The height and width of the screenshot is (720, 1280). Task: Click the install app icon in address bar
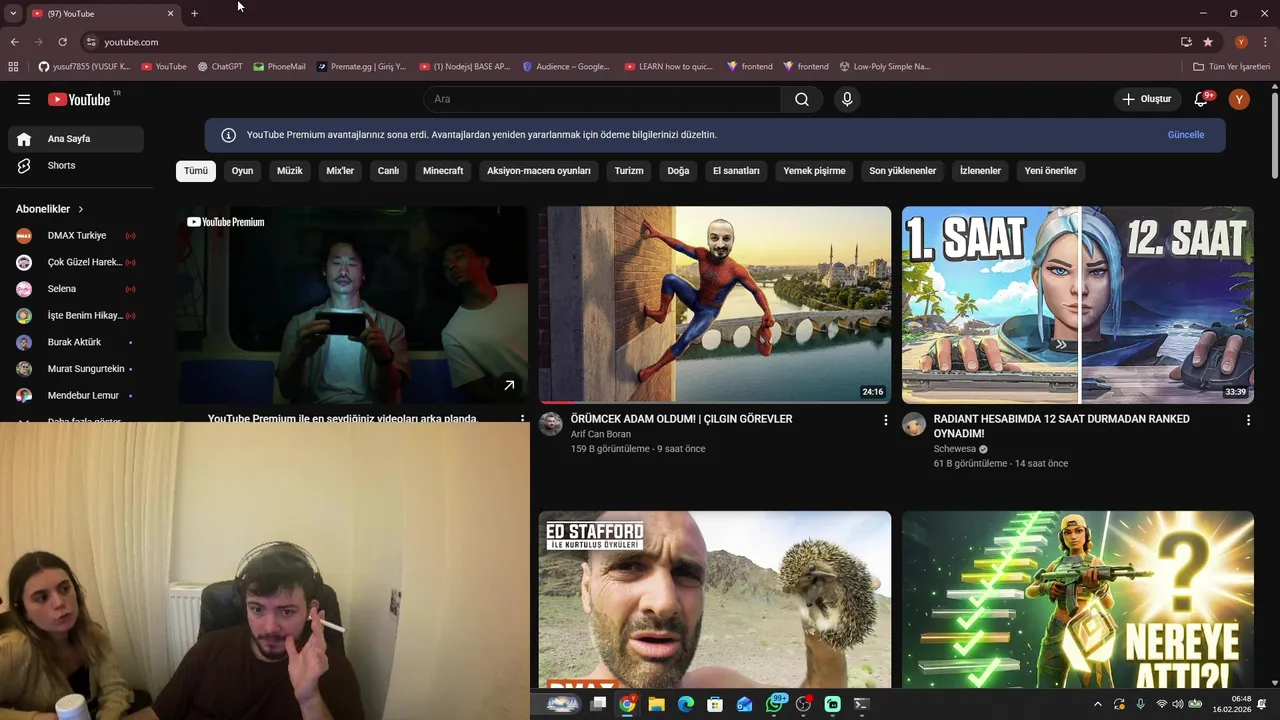coord(1186,42)
